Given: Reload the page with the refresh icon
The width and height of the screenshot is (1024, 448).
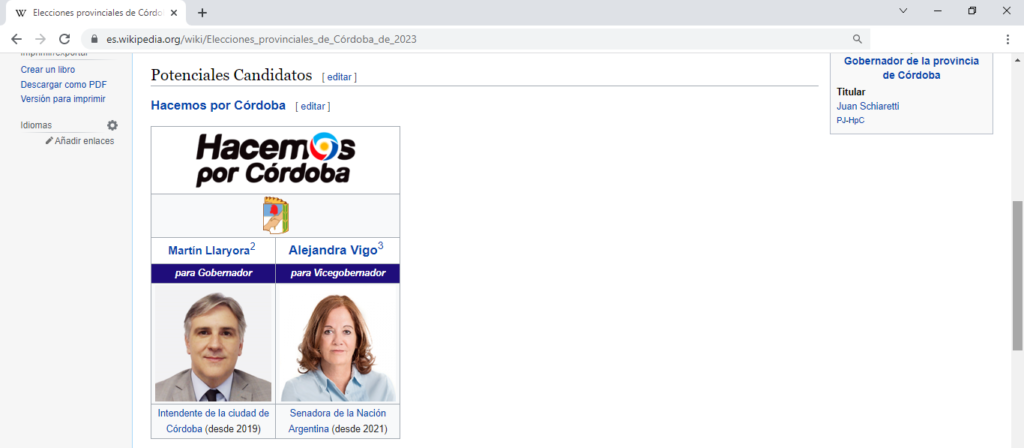Looking at the screenshot, I should 64,39.
